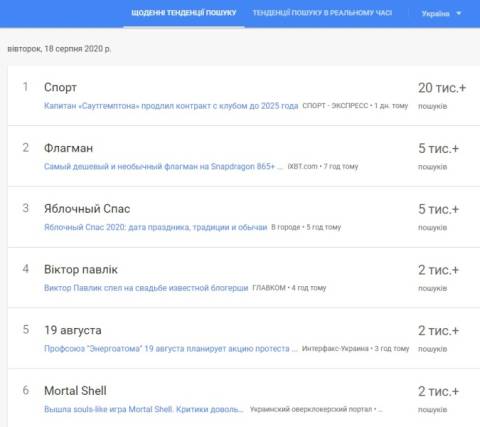The image size is (480, 427).
Task: Open the Mortal Shell souls-like game article
Action: coord(144,409)
